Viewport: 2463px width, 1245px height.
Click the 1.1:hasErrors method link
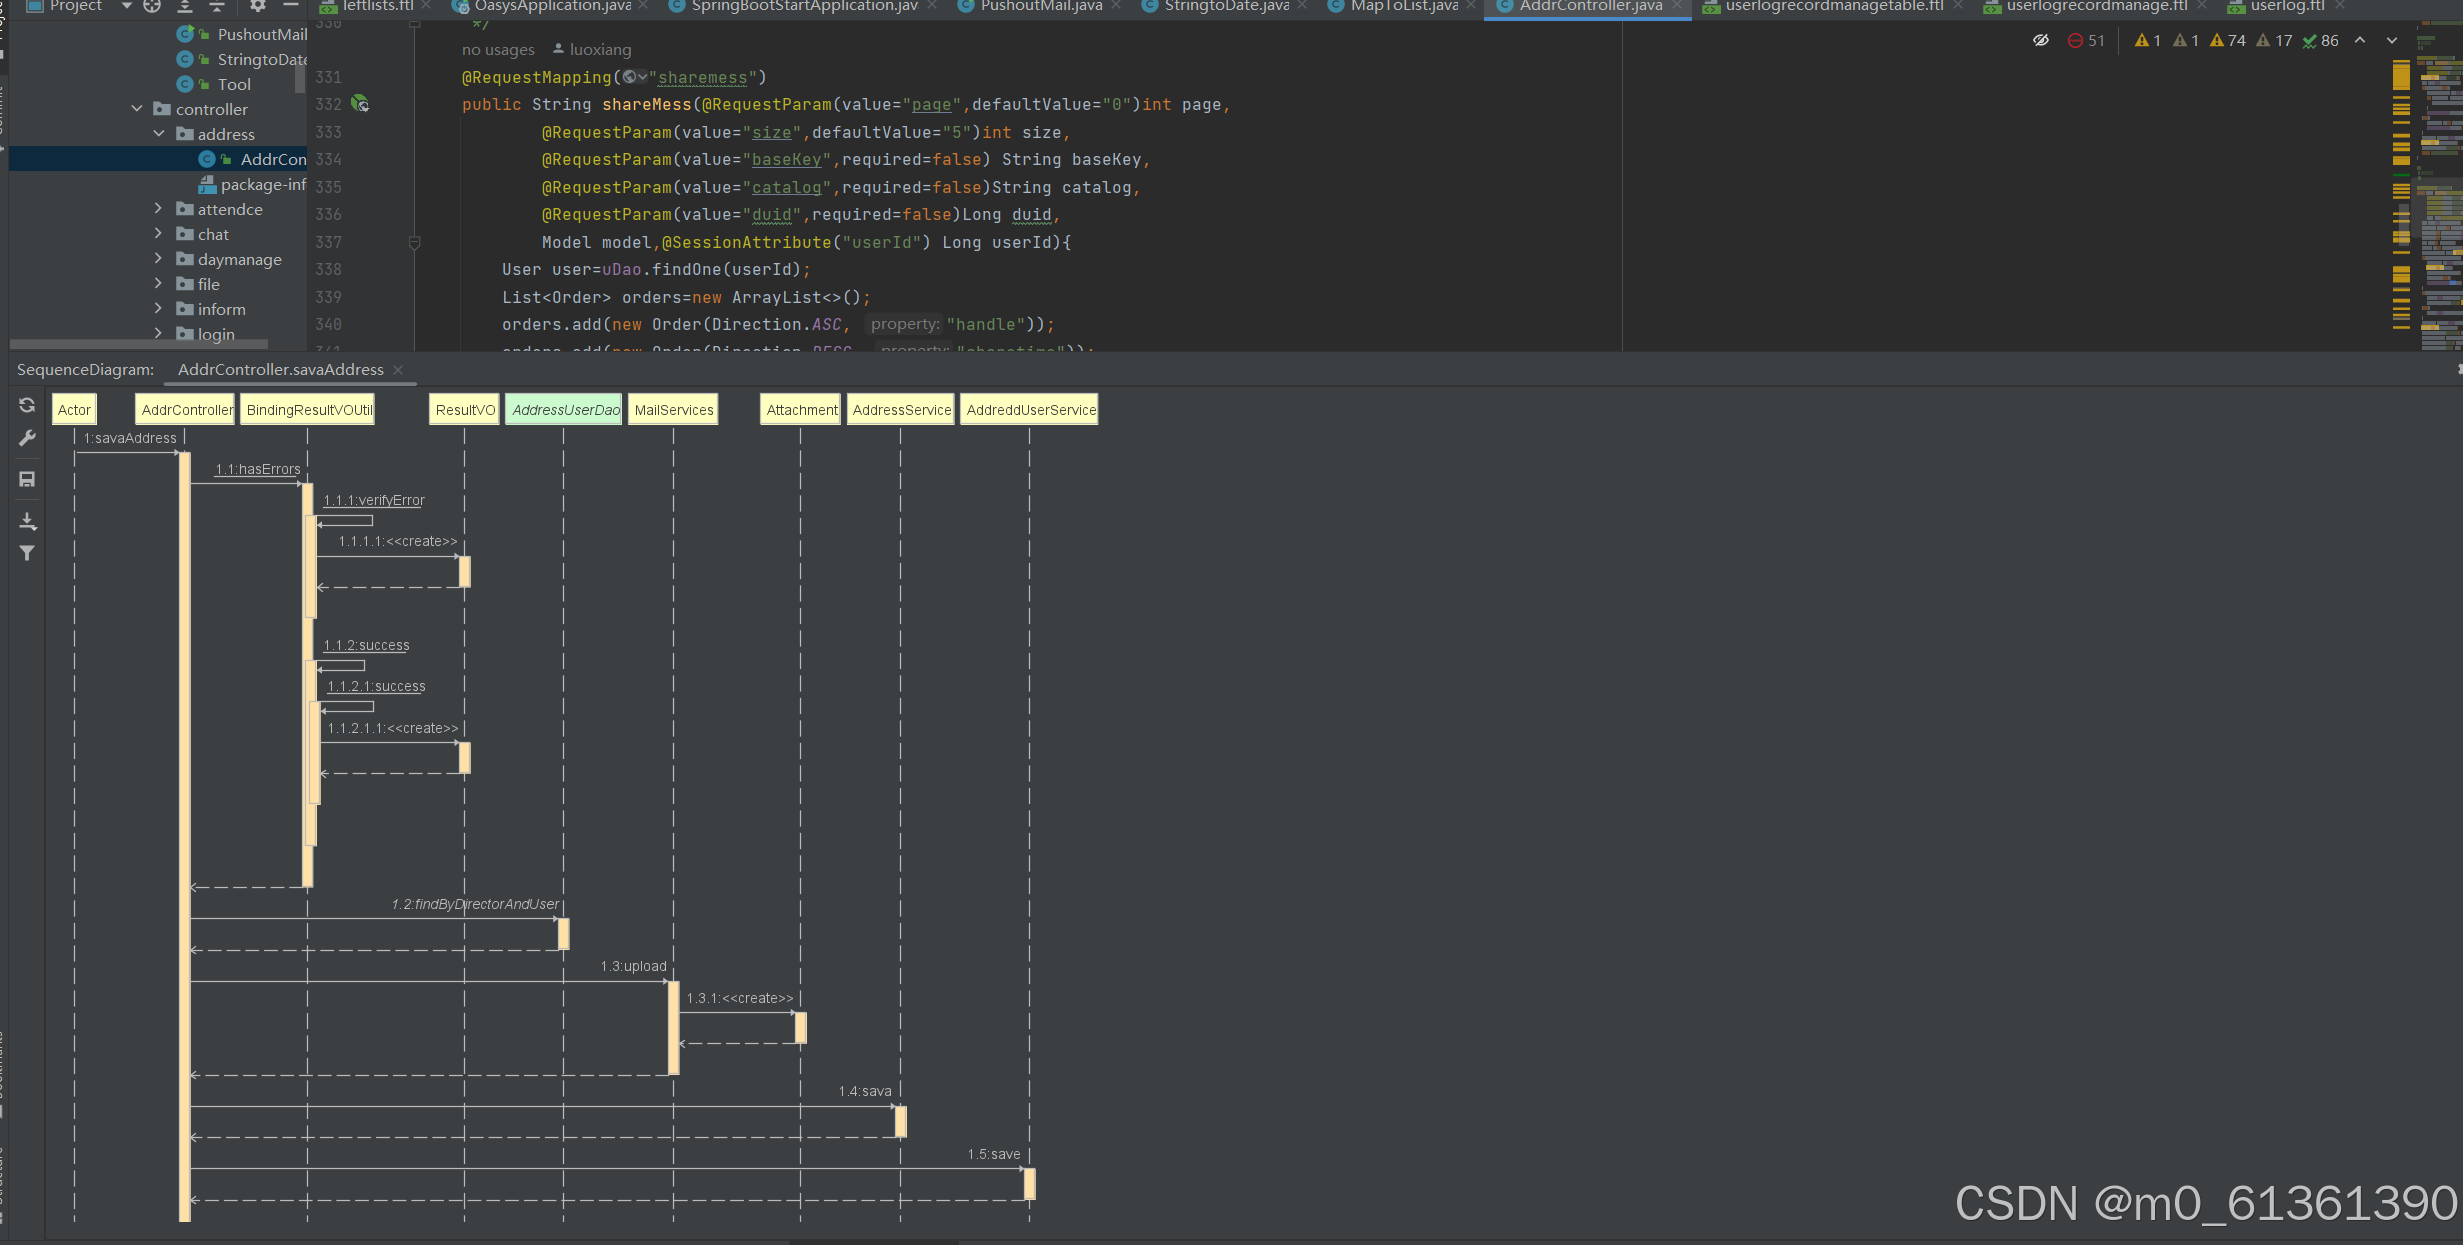click(258, 469)
